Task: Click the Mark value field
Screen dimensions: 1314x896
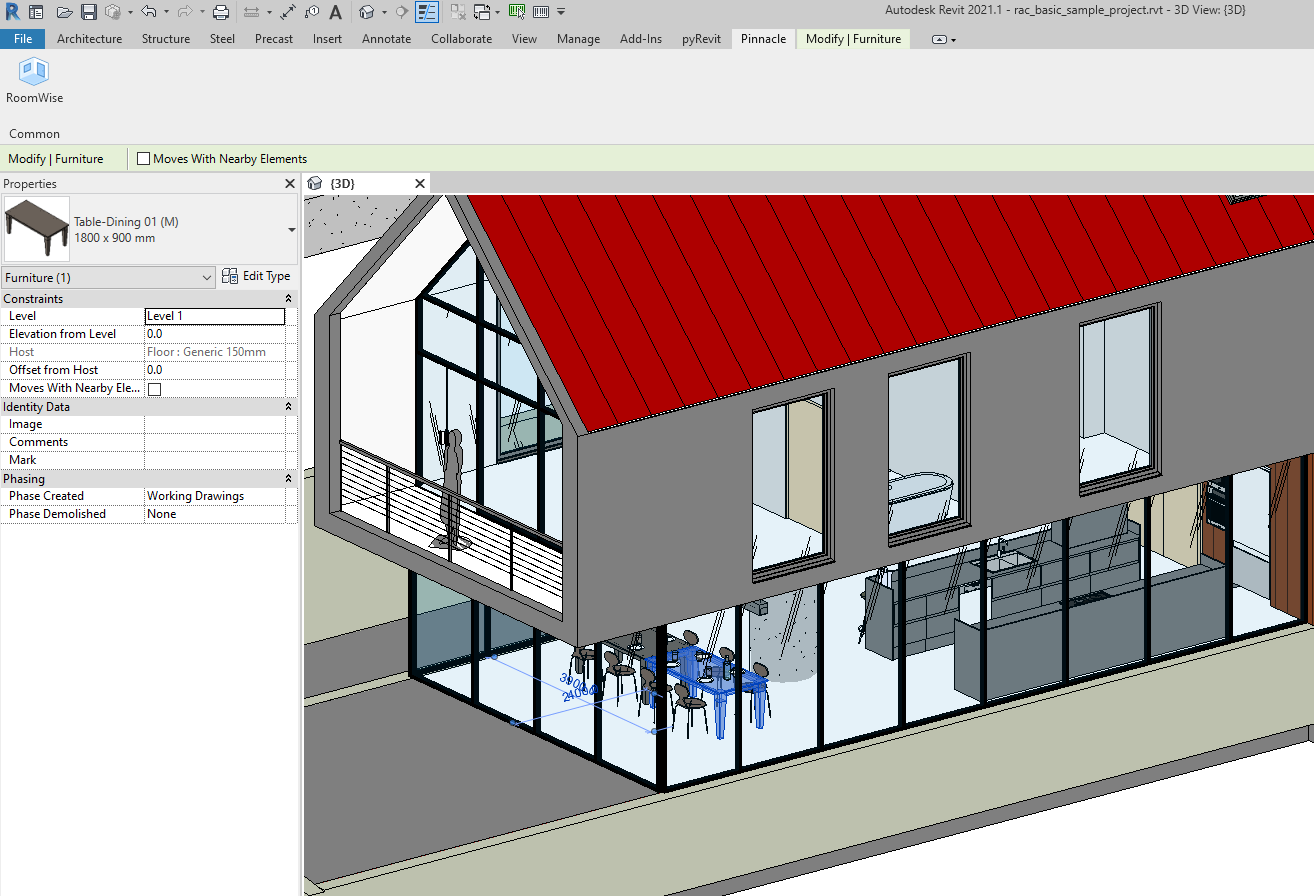Action: [x=215, y=460]
